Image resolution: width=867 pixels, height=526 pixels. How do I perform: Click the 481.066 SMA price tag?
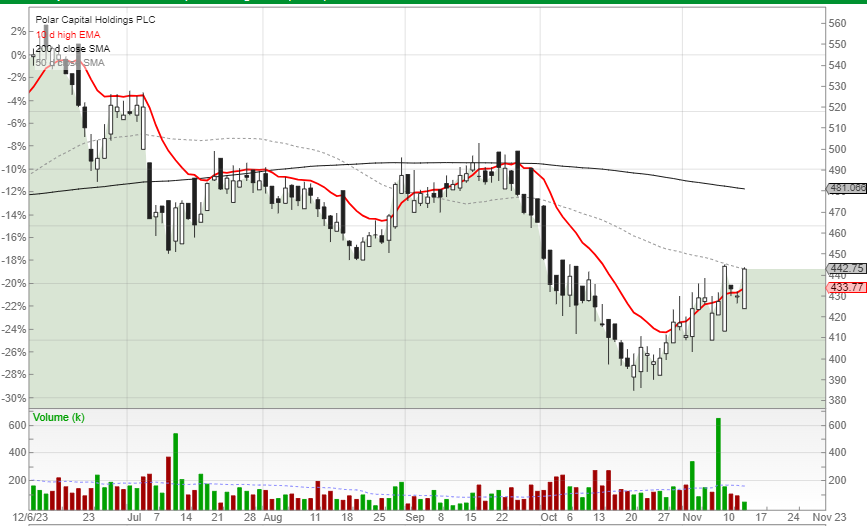click(x=847, y=188)
